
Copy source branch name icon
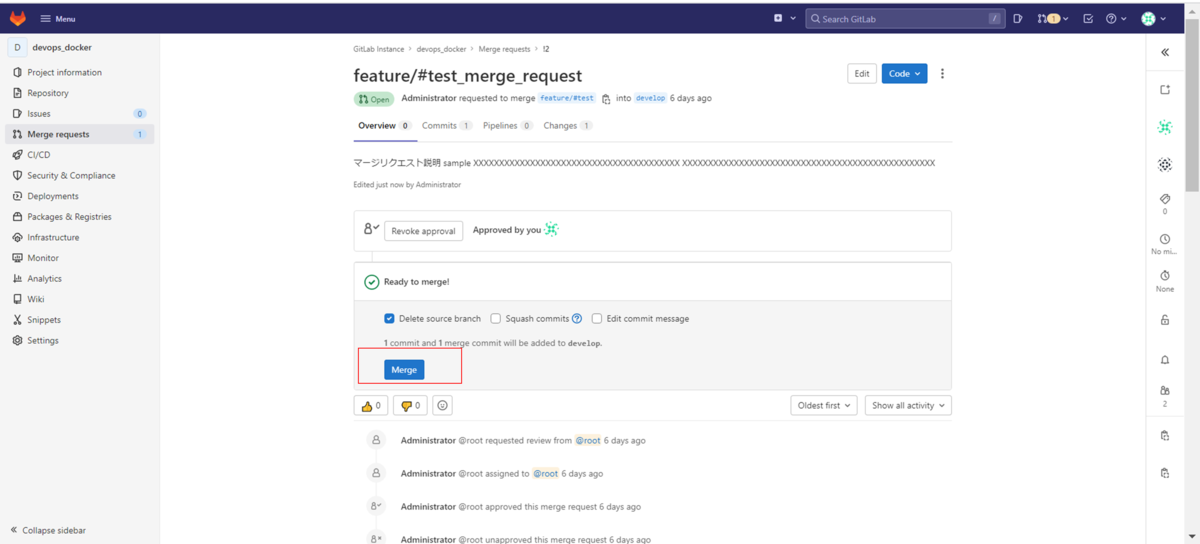(606, 99)
